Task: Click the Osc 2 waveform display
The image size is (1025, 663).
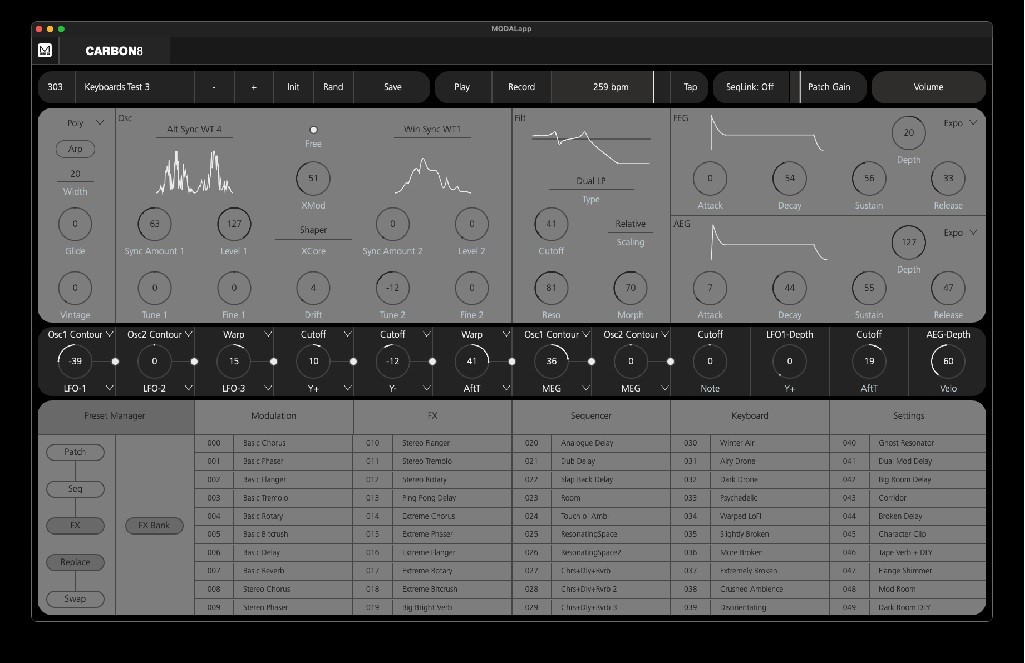Action: pyautogui.click(x=432, y=177)
